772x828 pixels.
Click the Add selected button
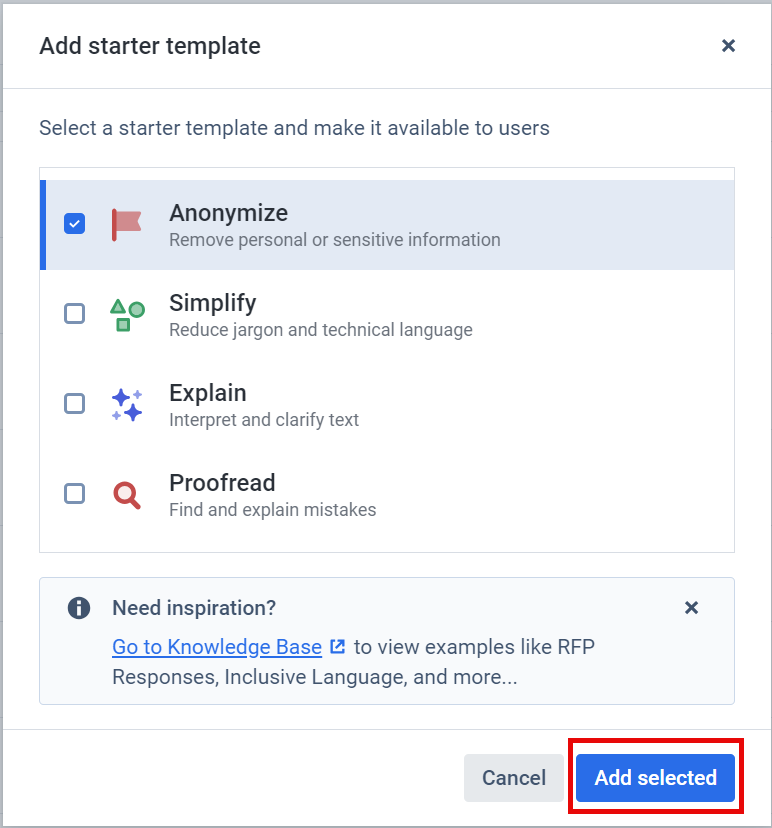655,778
